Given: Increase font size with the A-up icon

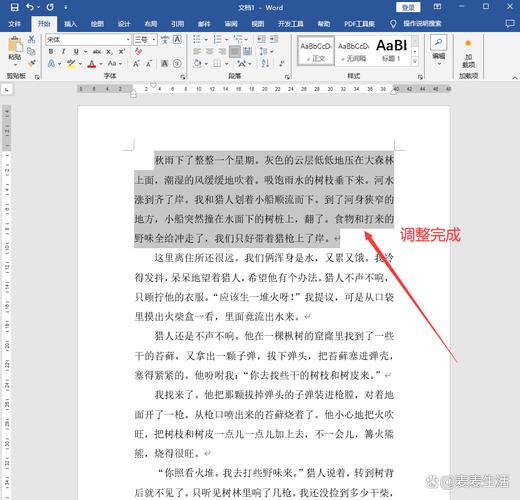Looking at the screenshot, I should 136,63.
